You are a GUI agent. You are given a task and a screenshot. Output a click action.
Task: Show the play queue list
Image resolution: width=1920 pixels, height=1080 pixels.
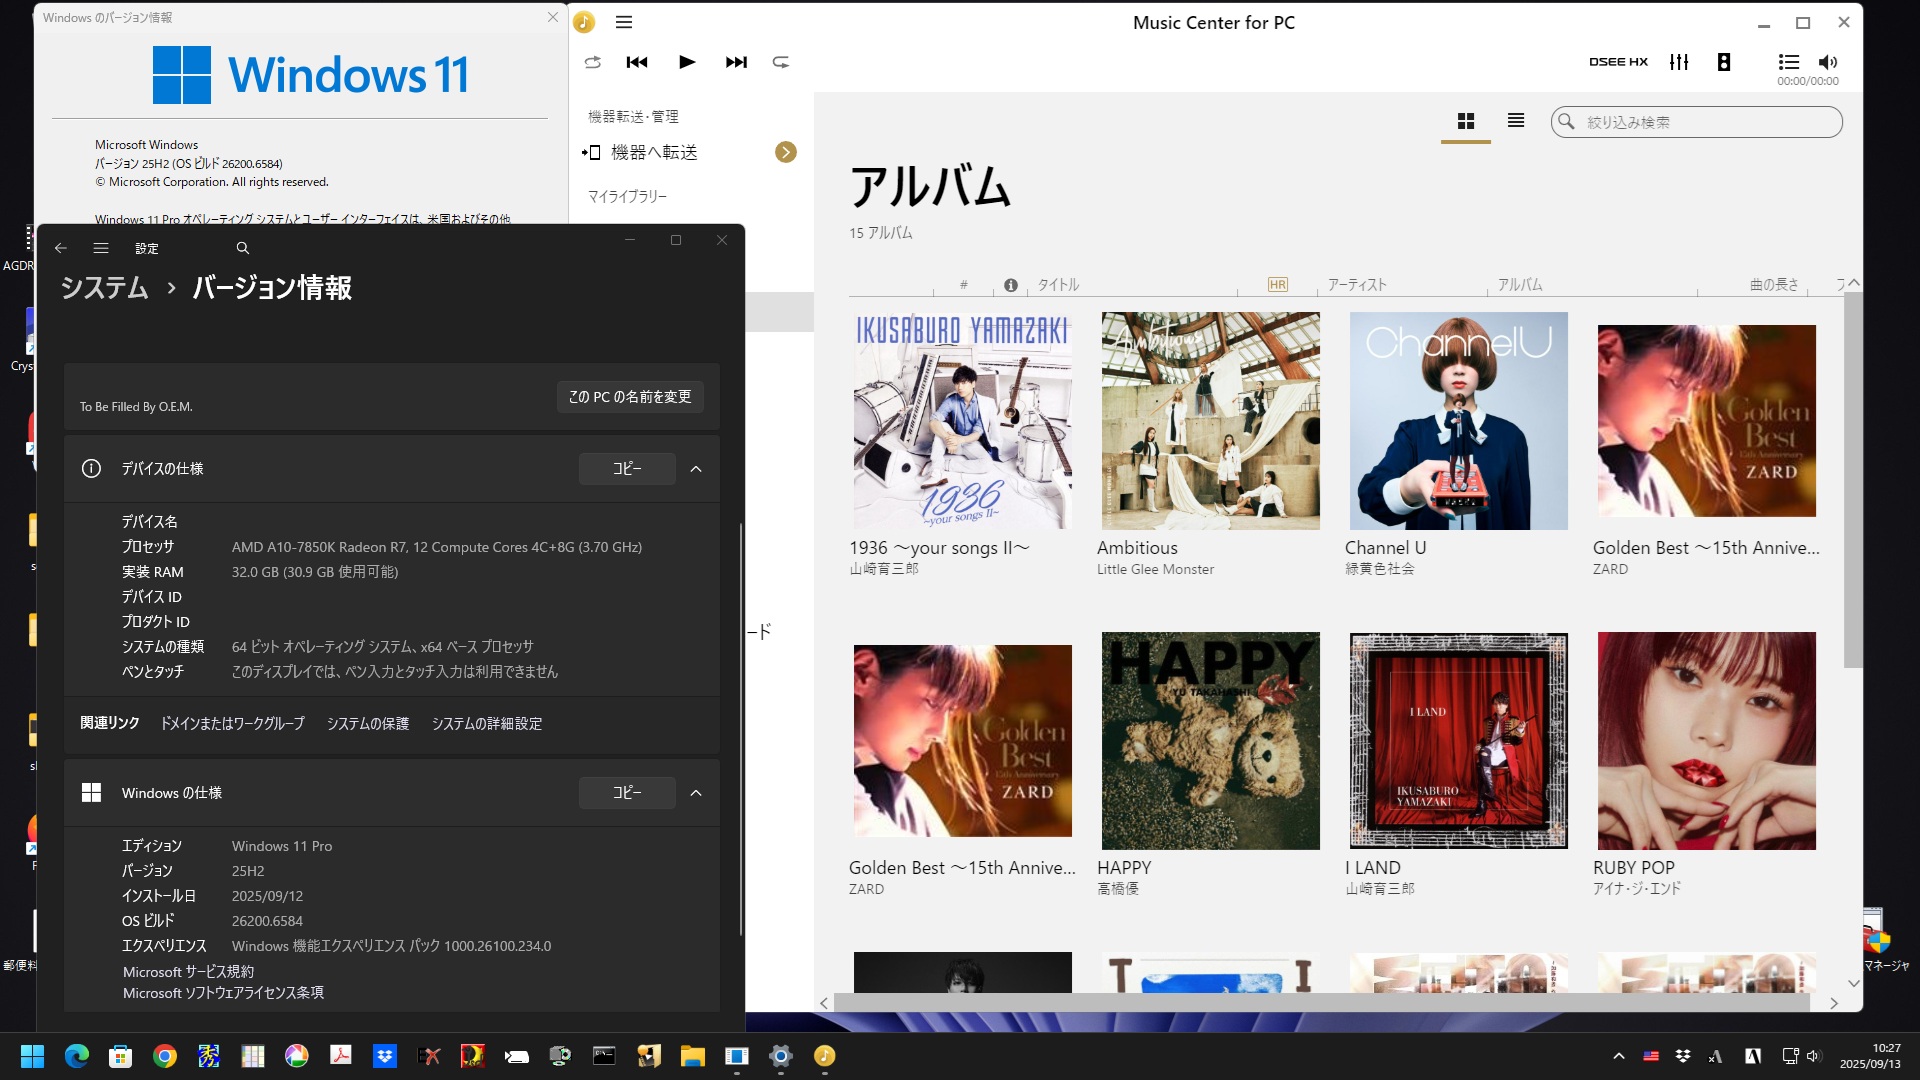[1789, 62]
